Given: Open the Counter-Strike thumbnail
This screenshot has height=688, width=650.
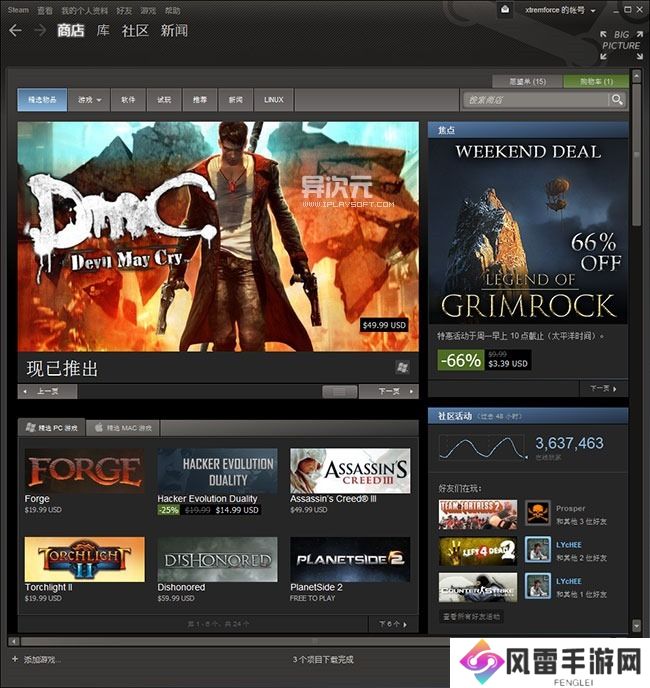Looking at the screenshot, I should pos(478,587).
